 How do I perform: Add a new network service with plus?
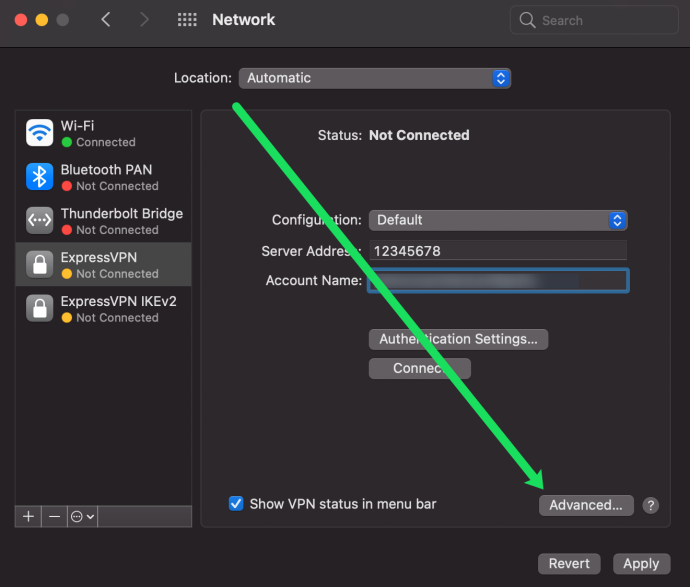(29, 516)
